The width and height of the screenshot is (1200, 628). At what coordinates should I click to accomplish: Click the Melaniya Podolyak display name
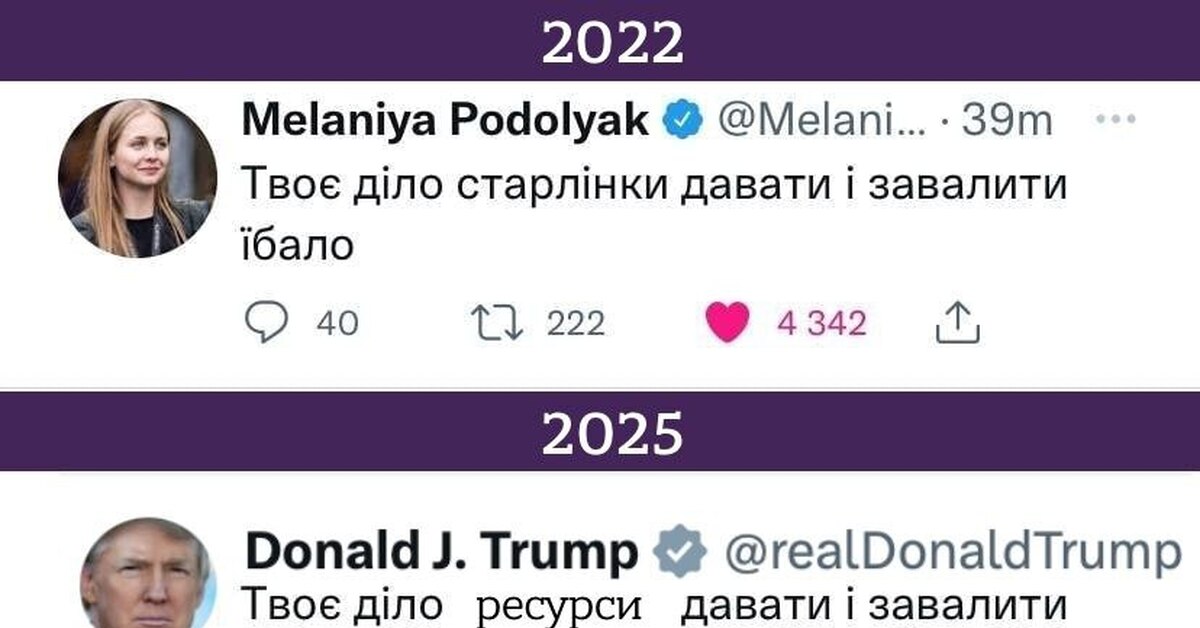[446, 120]
